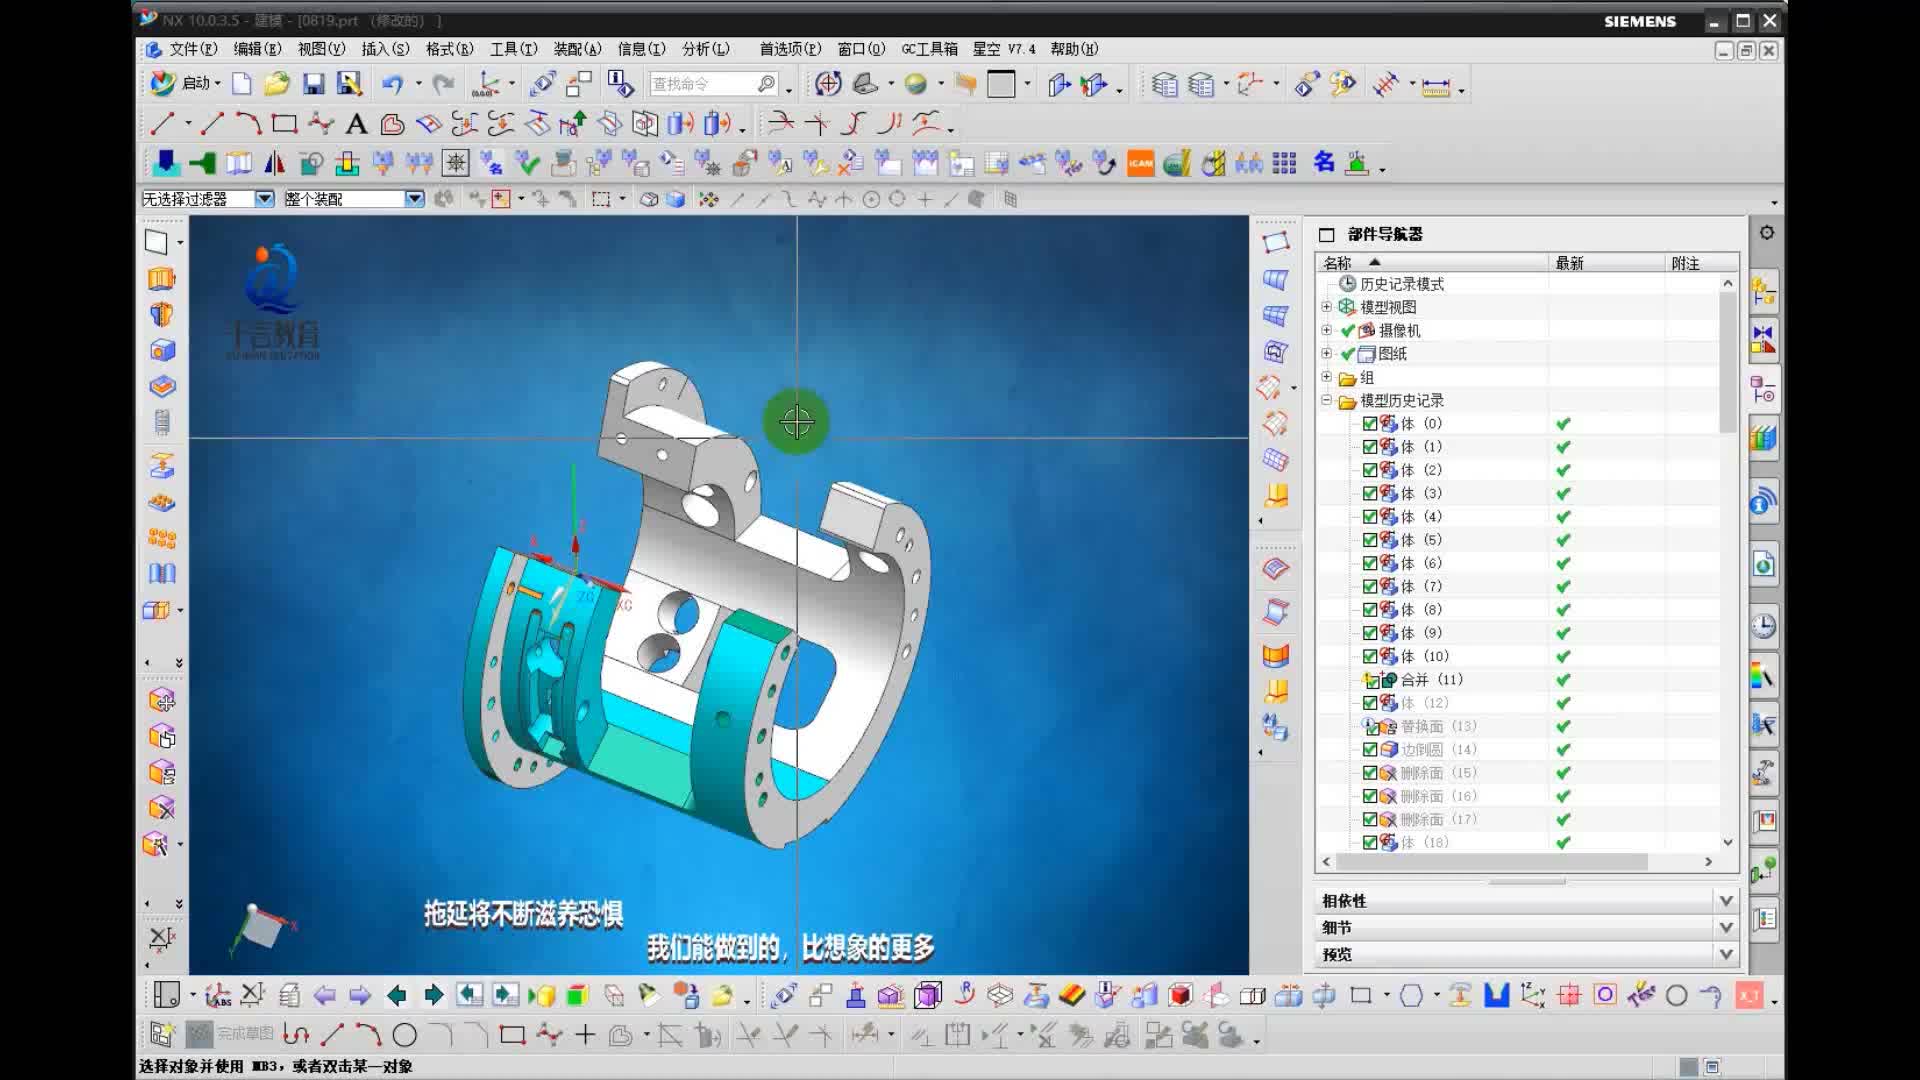
Task: Click the 附注 column header
Action: point(1702,263)
